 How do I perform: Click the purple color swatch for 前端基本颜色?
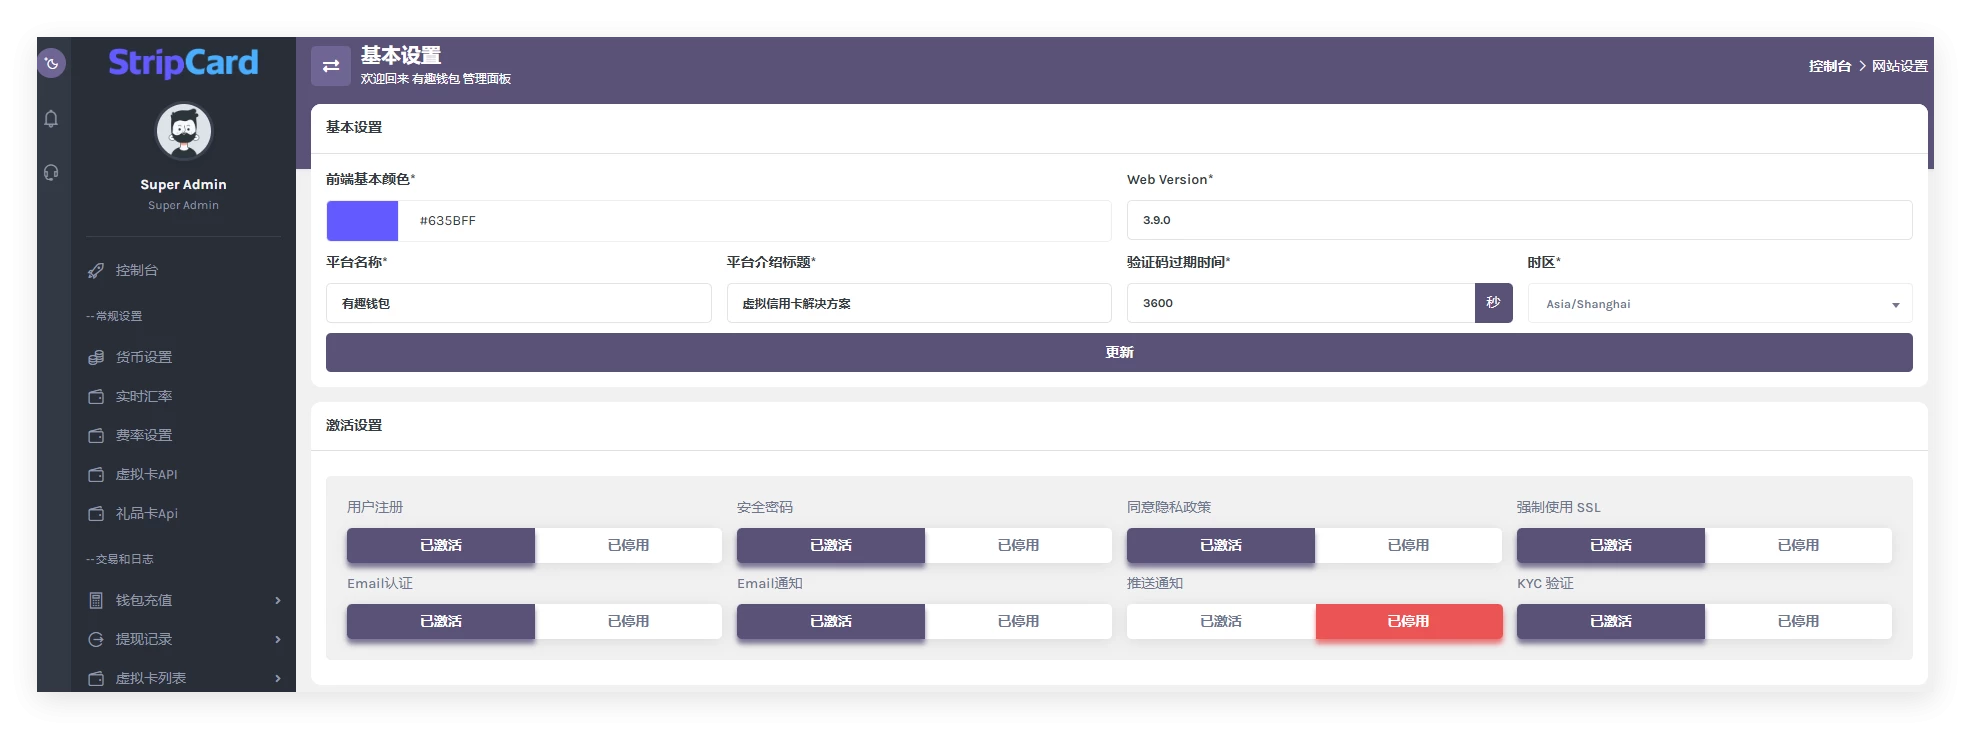coord(362,221)
